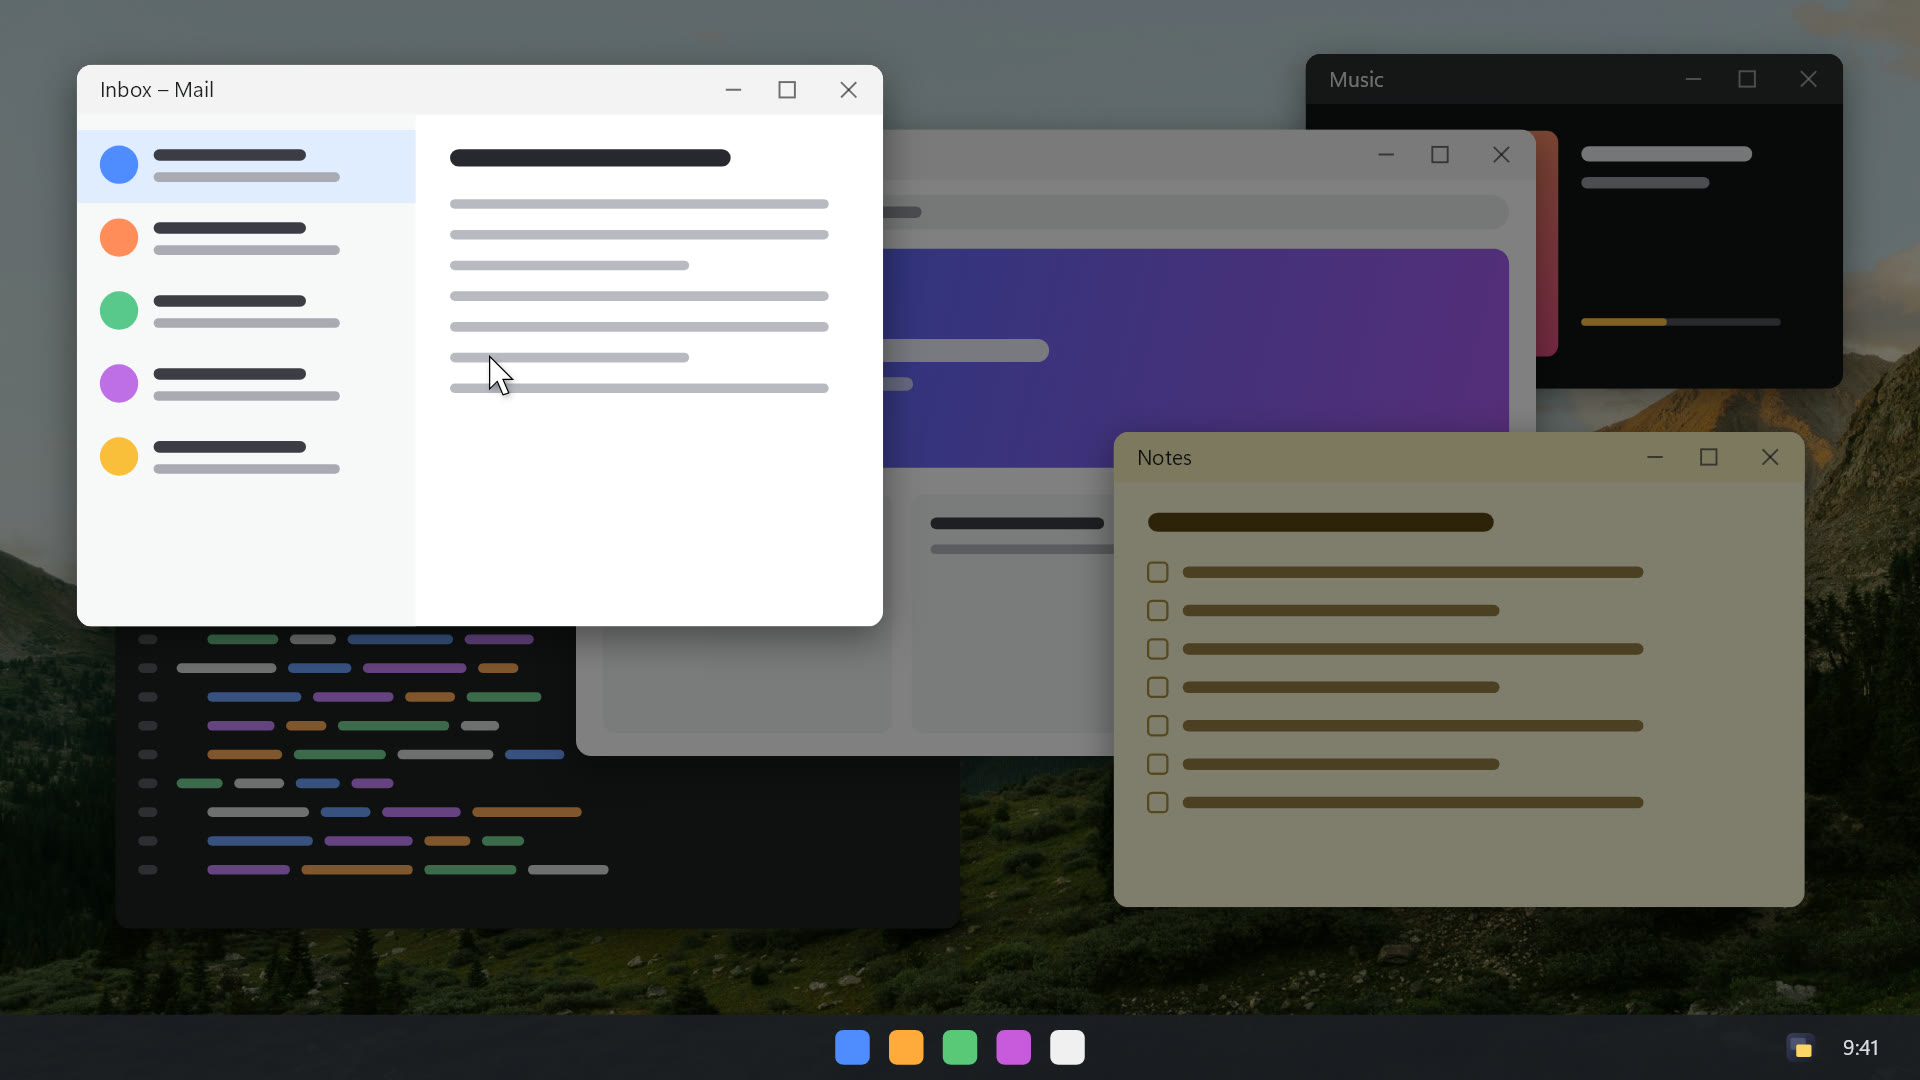Check the third checkbox in Notes
This screenshot has height=1080, width=1920.
click(1158, 649)
